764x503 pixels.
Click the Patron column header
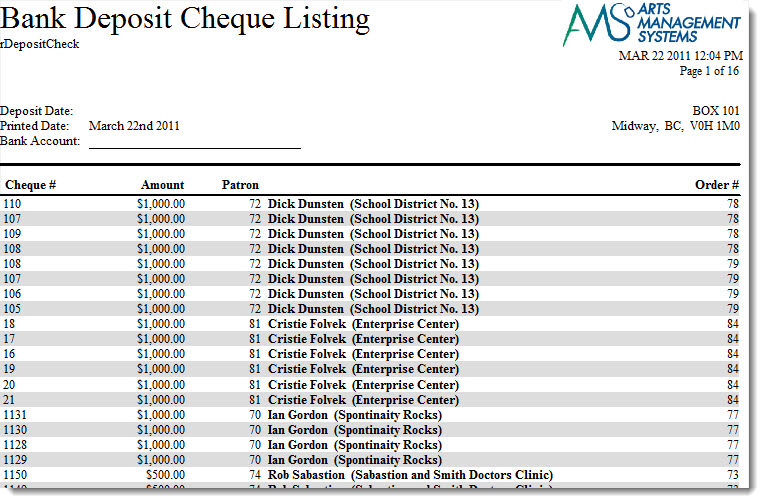(x=240, y=185)
